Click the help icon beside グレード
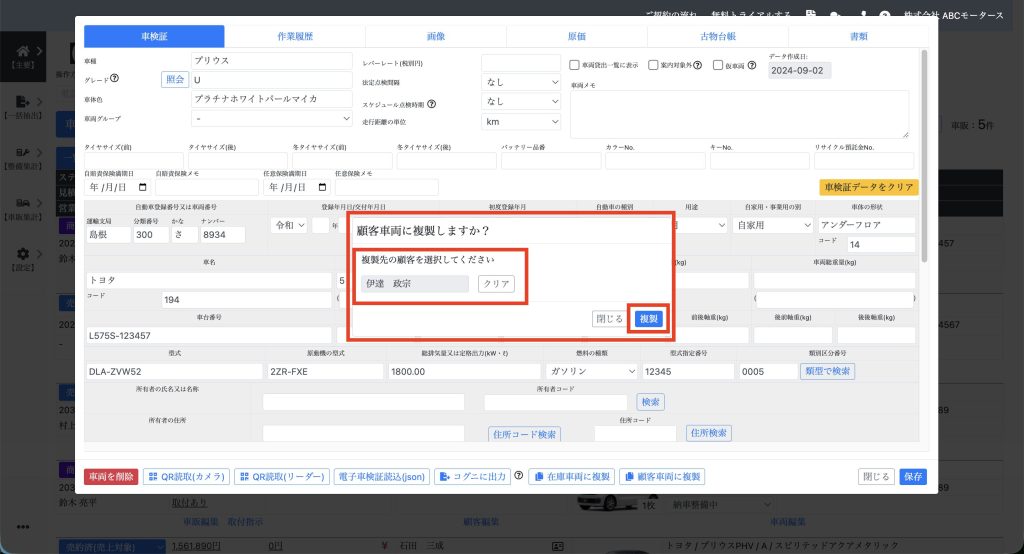The width and height of the screenshot is (1024, 554). click(115, 80)
